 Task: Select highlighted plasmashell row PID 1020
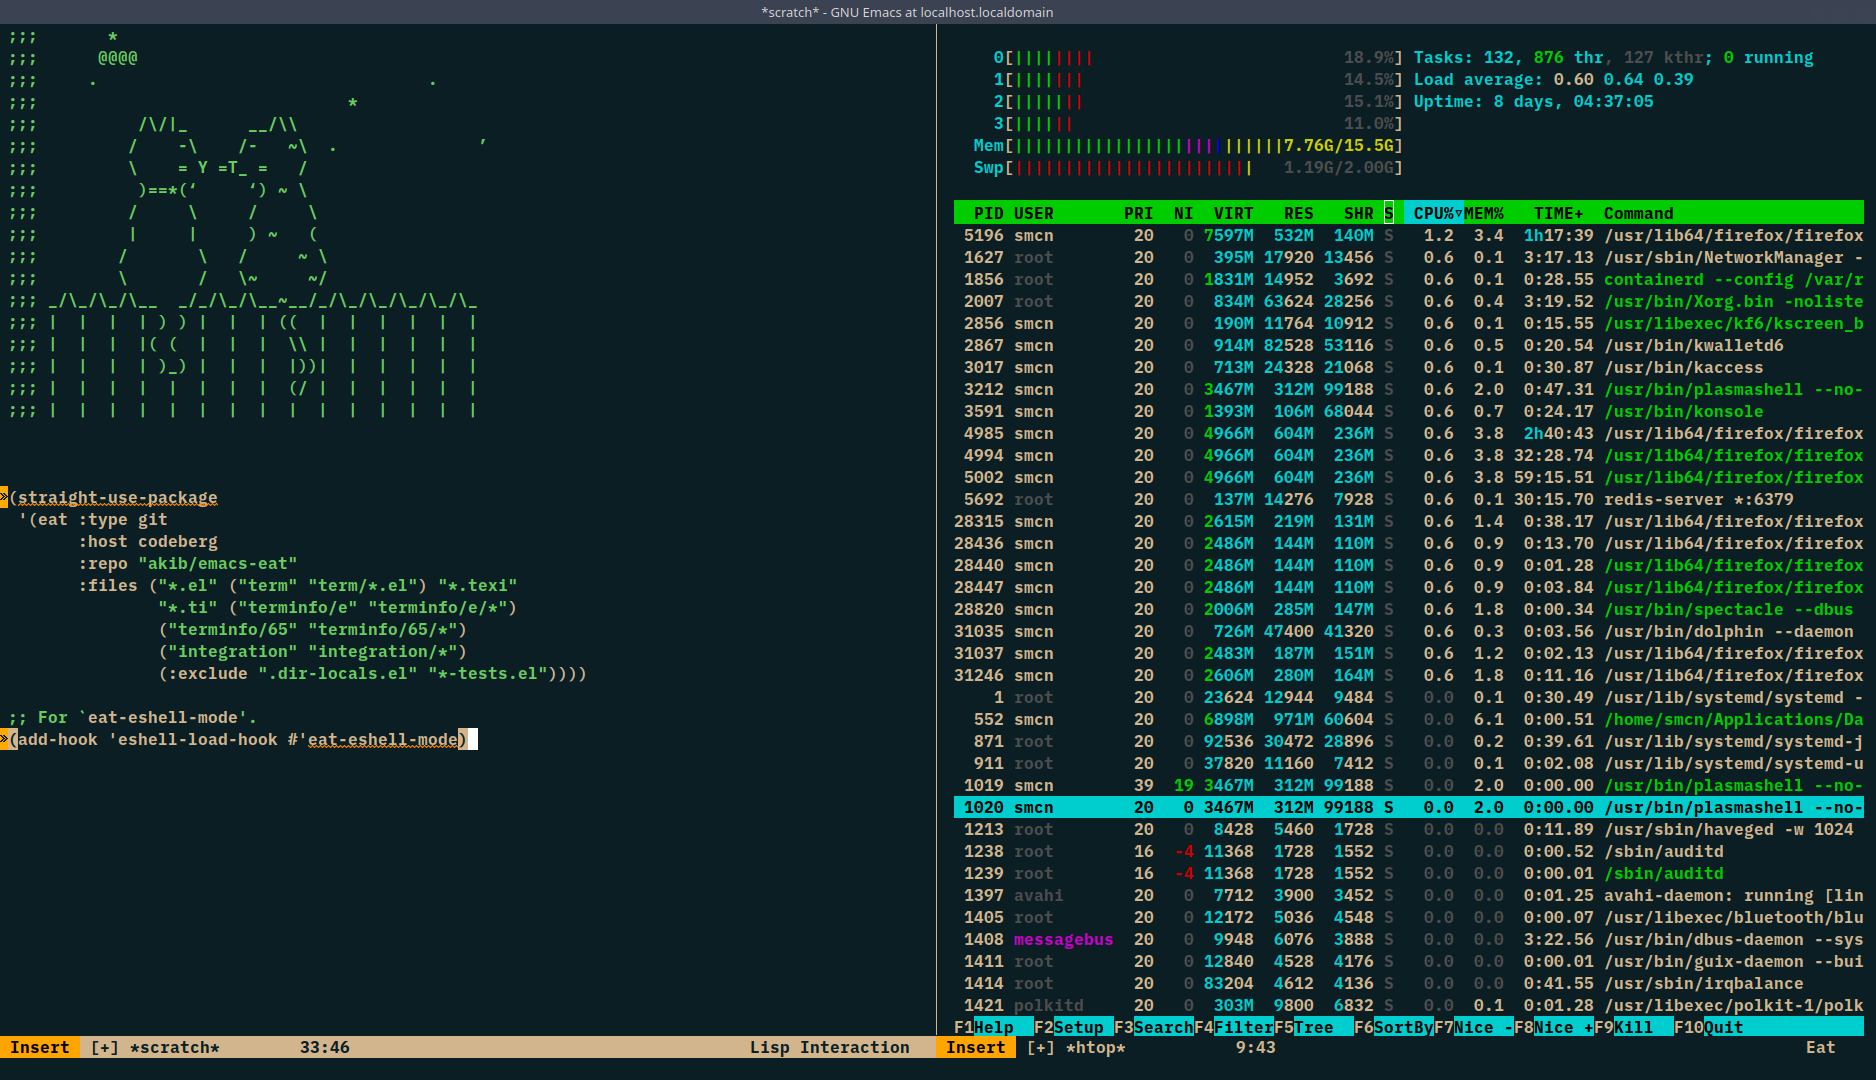(x=1409, y=807)
